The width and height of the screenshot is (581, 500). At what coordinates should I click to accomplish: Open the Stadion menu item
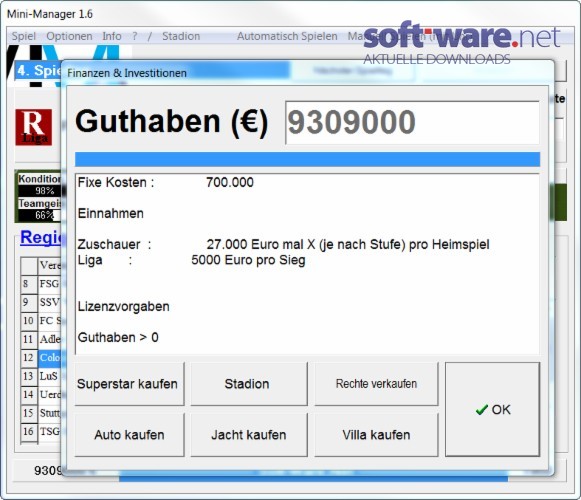pos(181,36)
